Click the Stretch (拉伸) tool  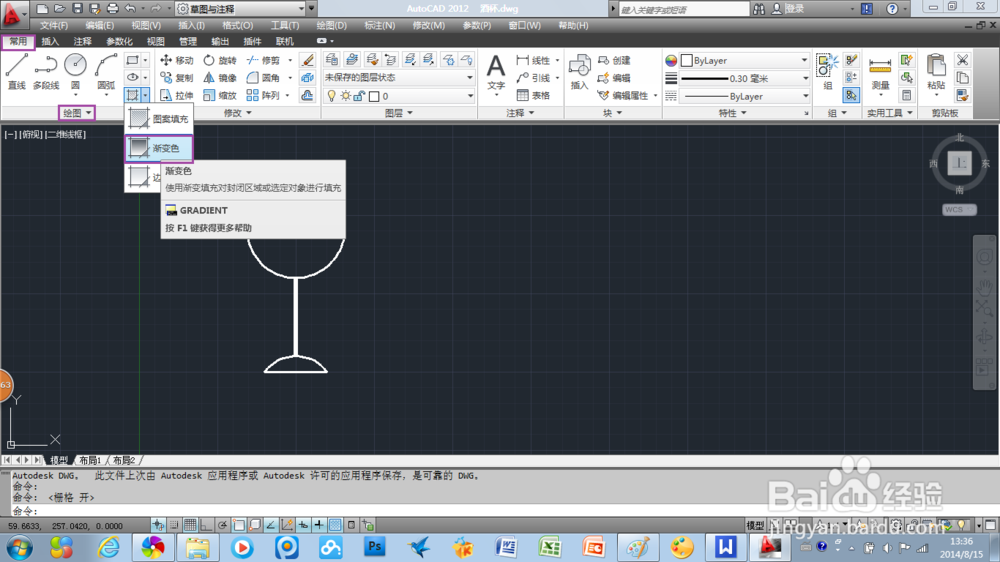tap(177, 96)
